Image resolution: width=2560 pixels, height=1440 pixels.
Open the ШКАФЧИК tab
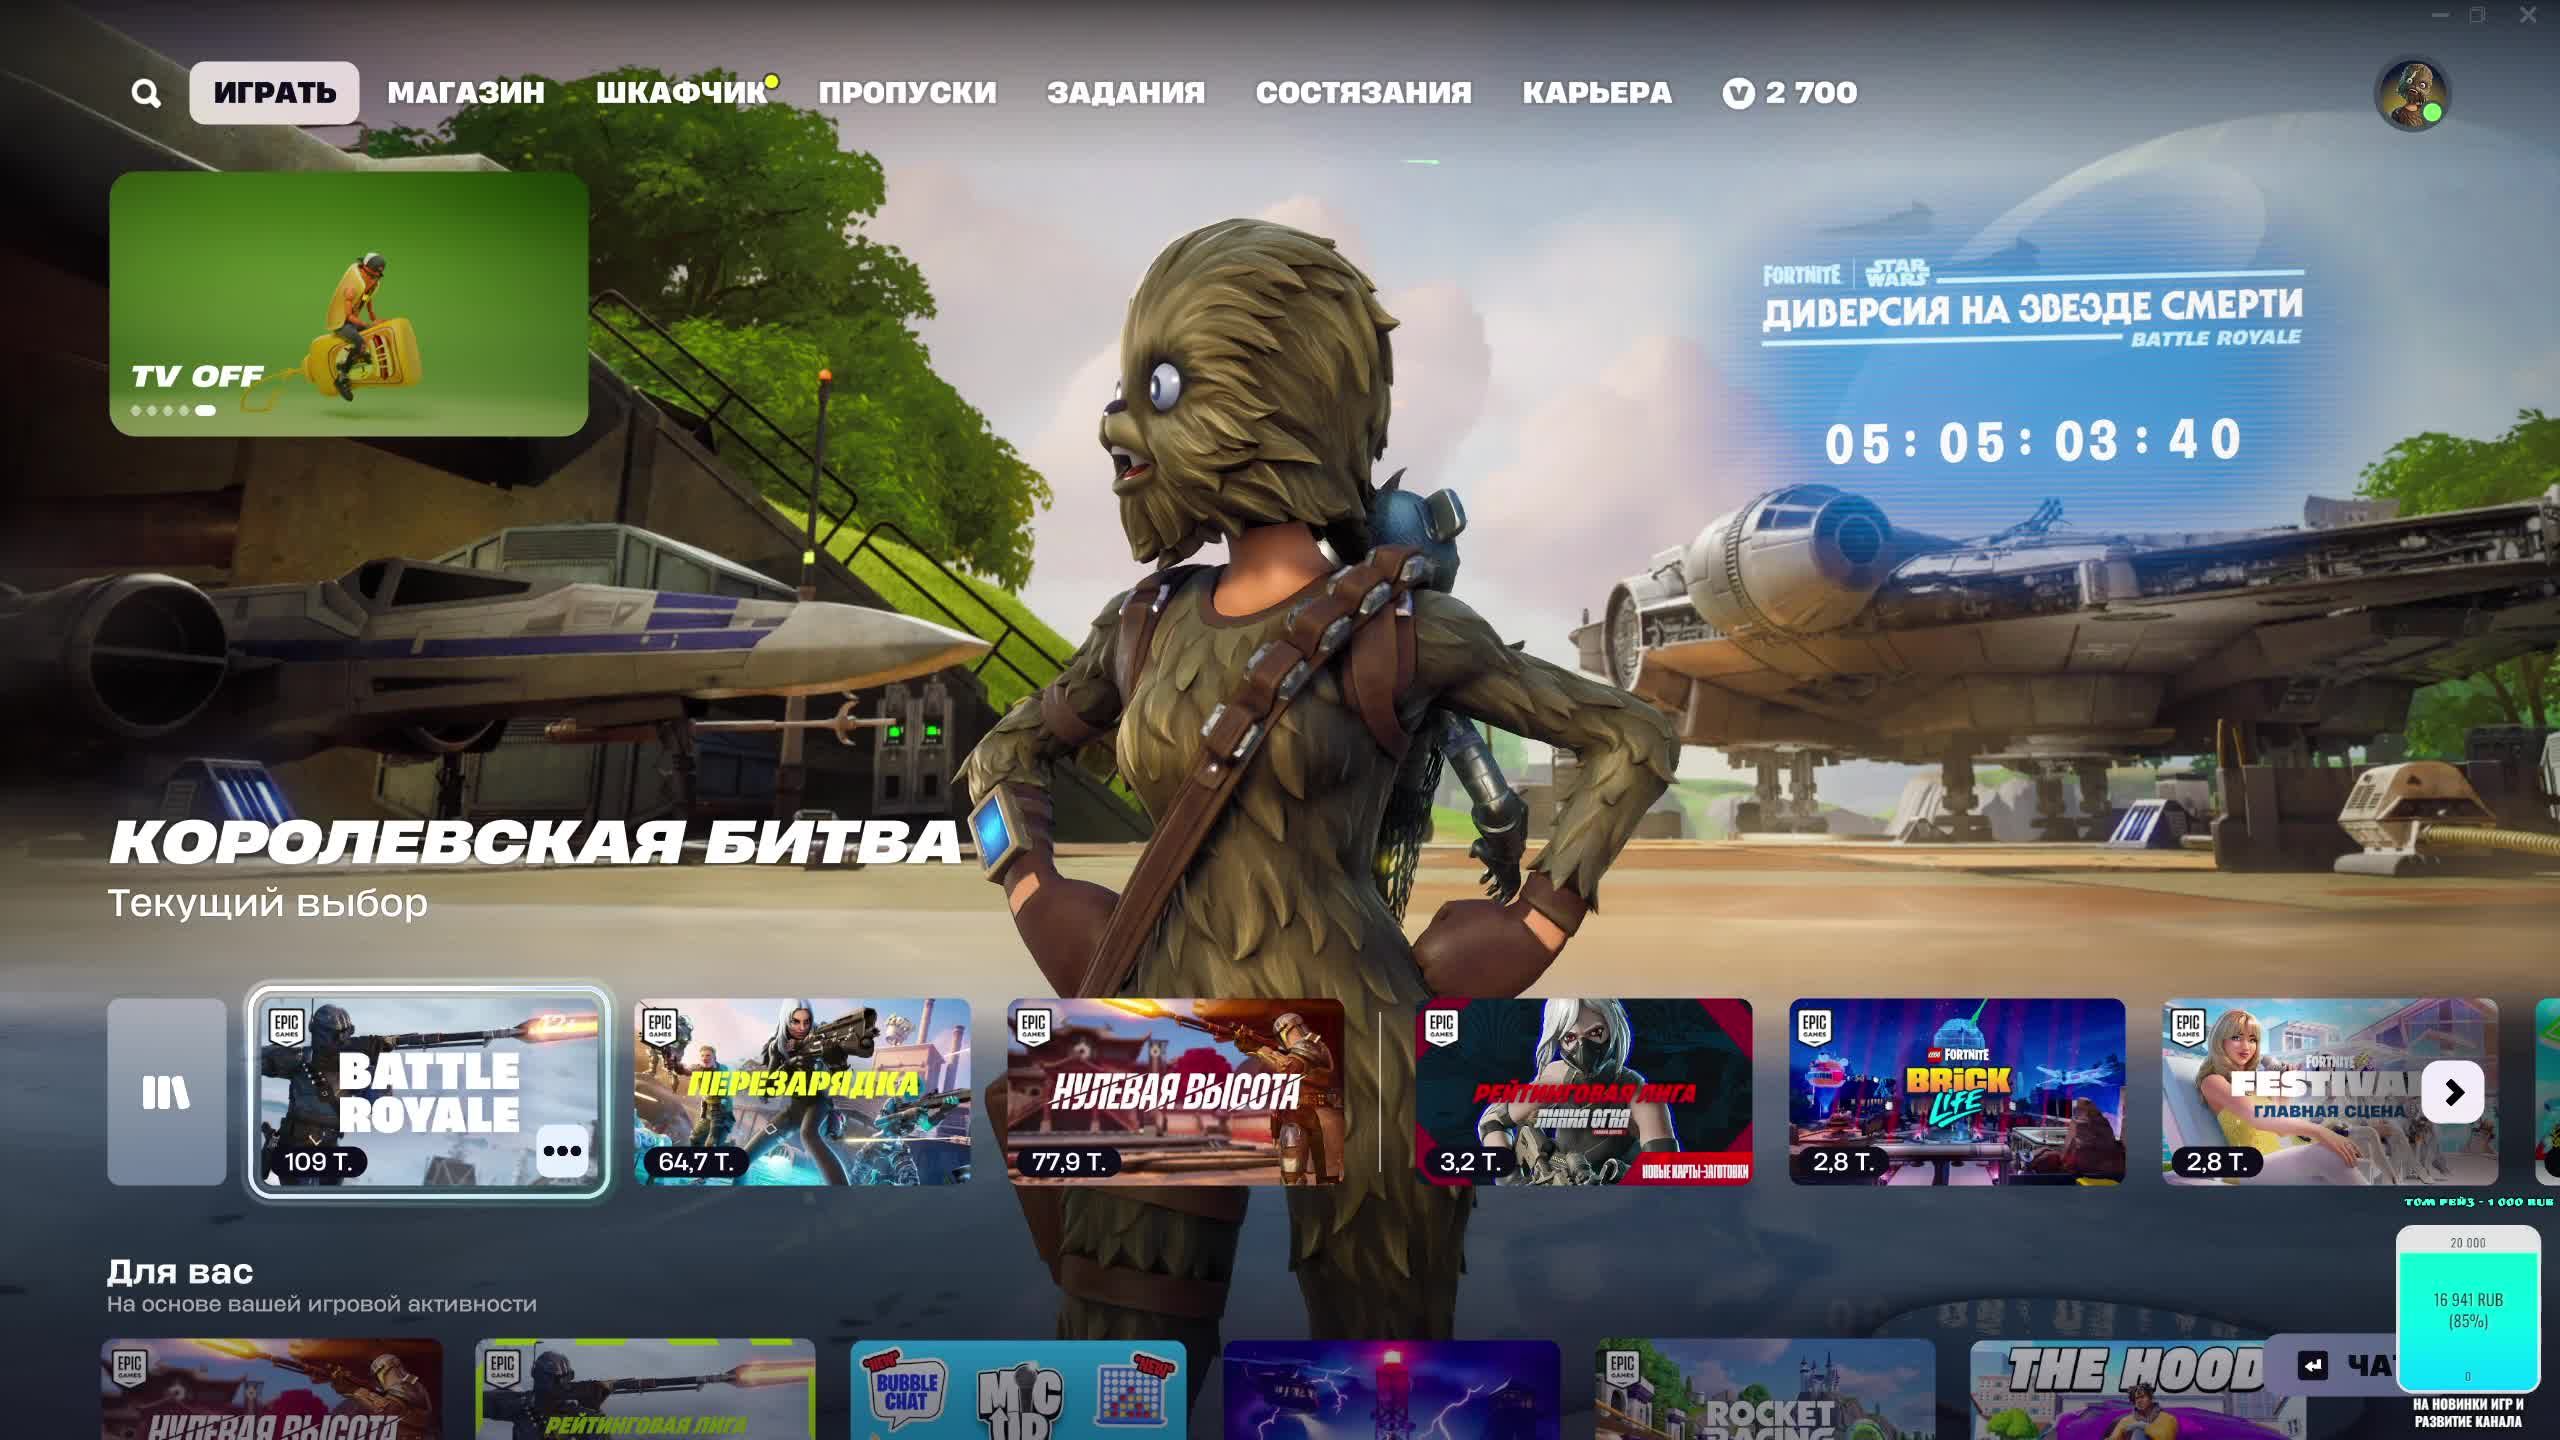click(x=681, y=93)
